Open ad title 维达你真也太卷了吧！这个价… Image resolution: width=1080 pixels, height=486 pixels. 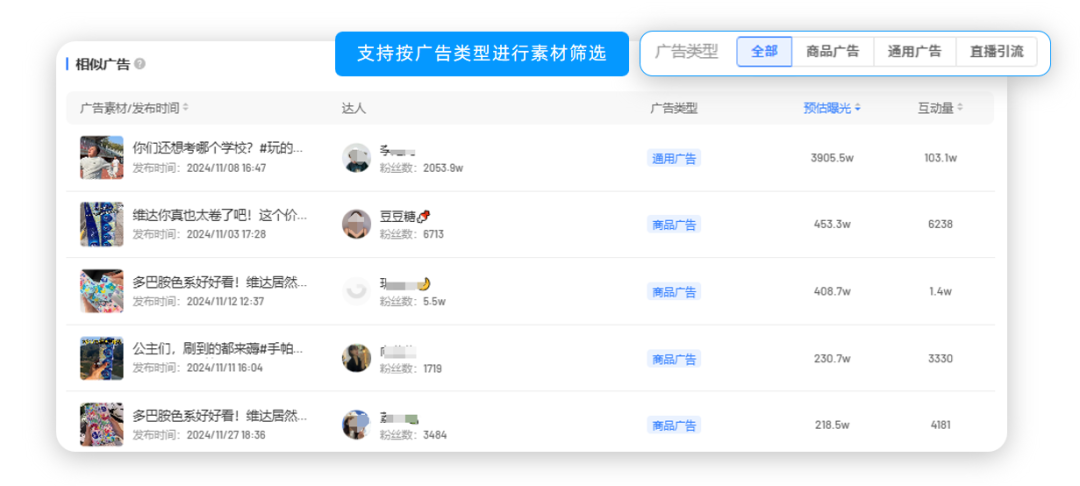pos(220,215)
